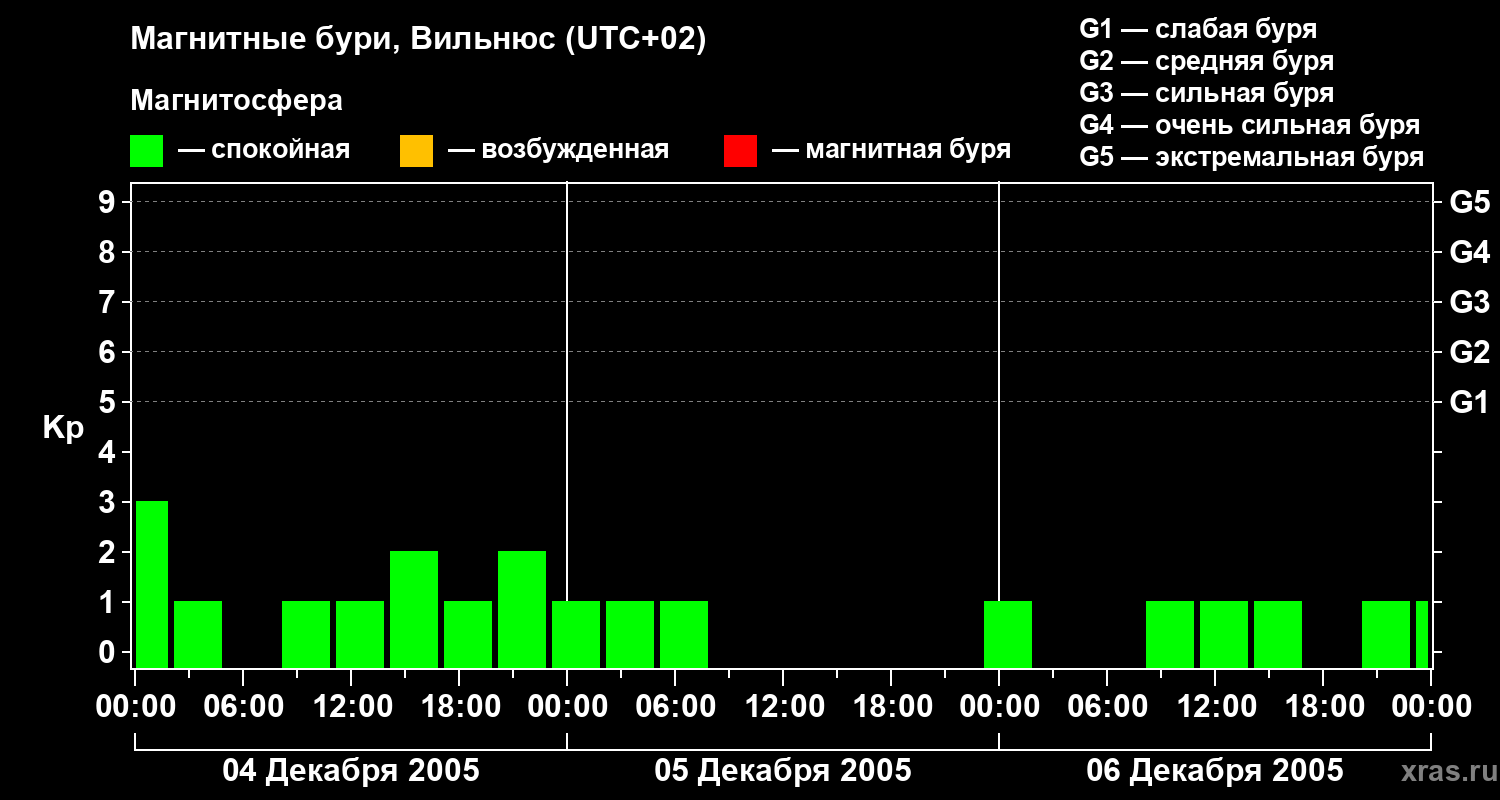
Task: Click the Kp 2 bar before 18:00 on 04 Декабря
Action: [414, 609]
